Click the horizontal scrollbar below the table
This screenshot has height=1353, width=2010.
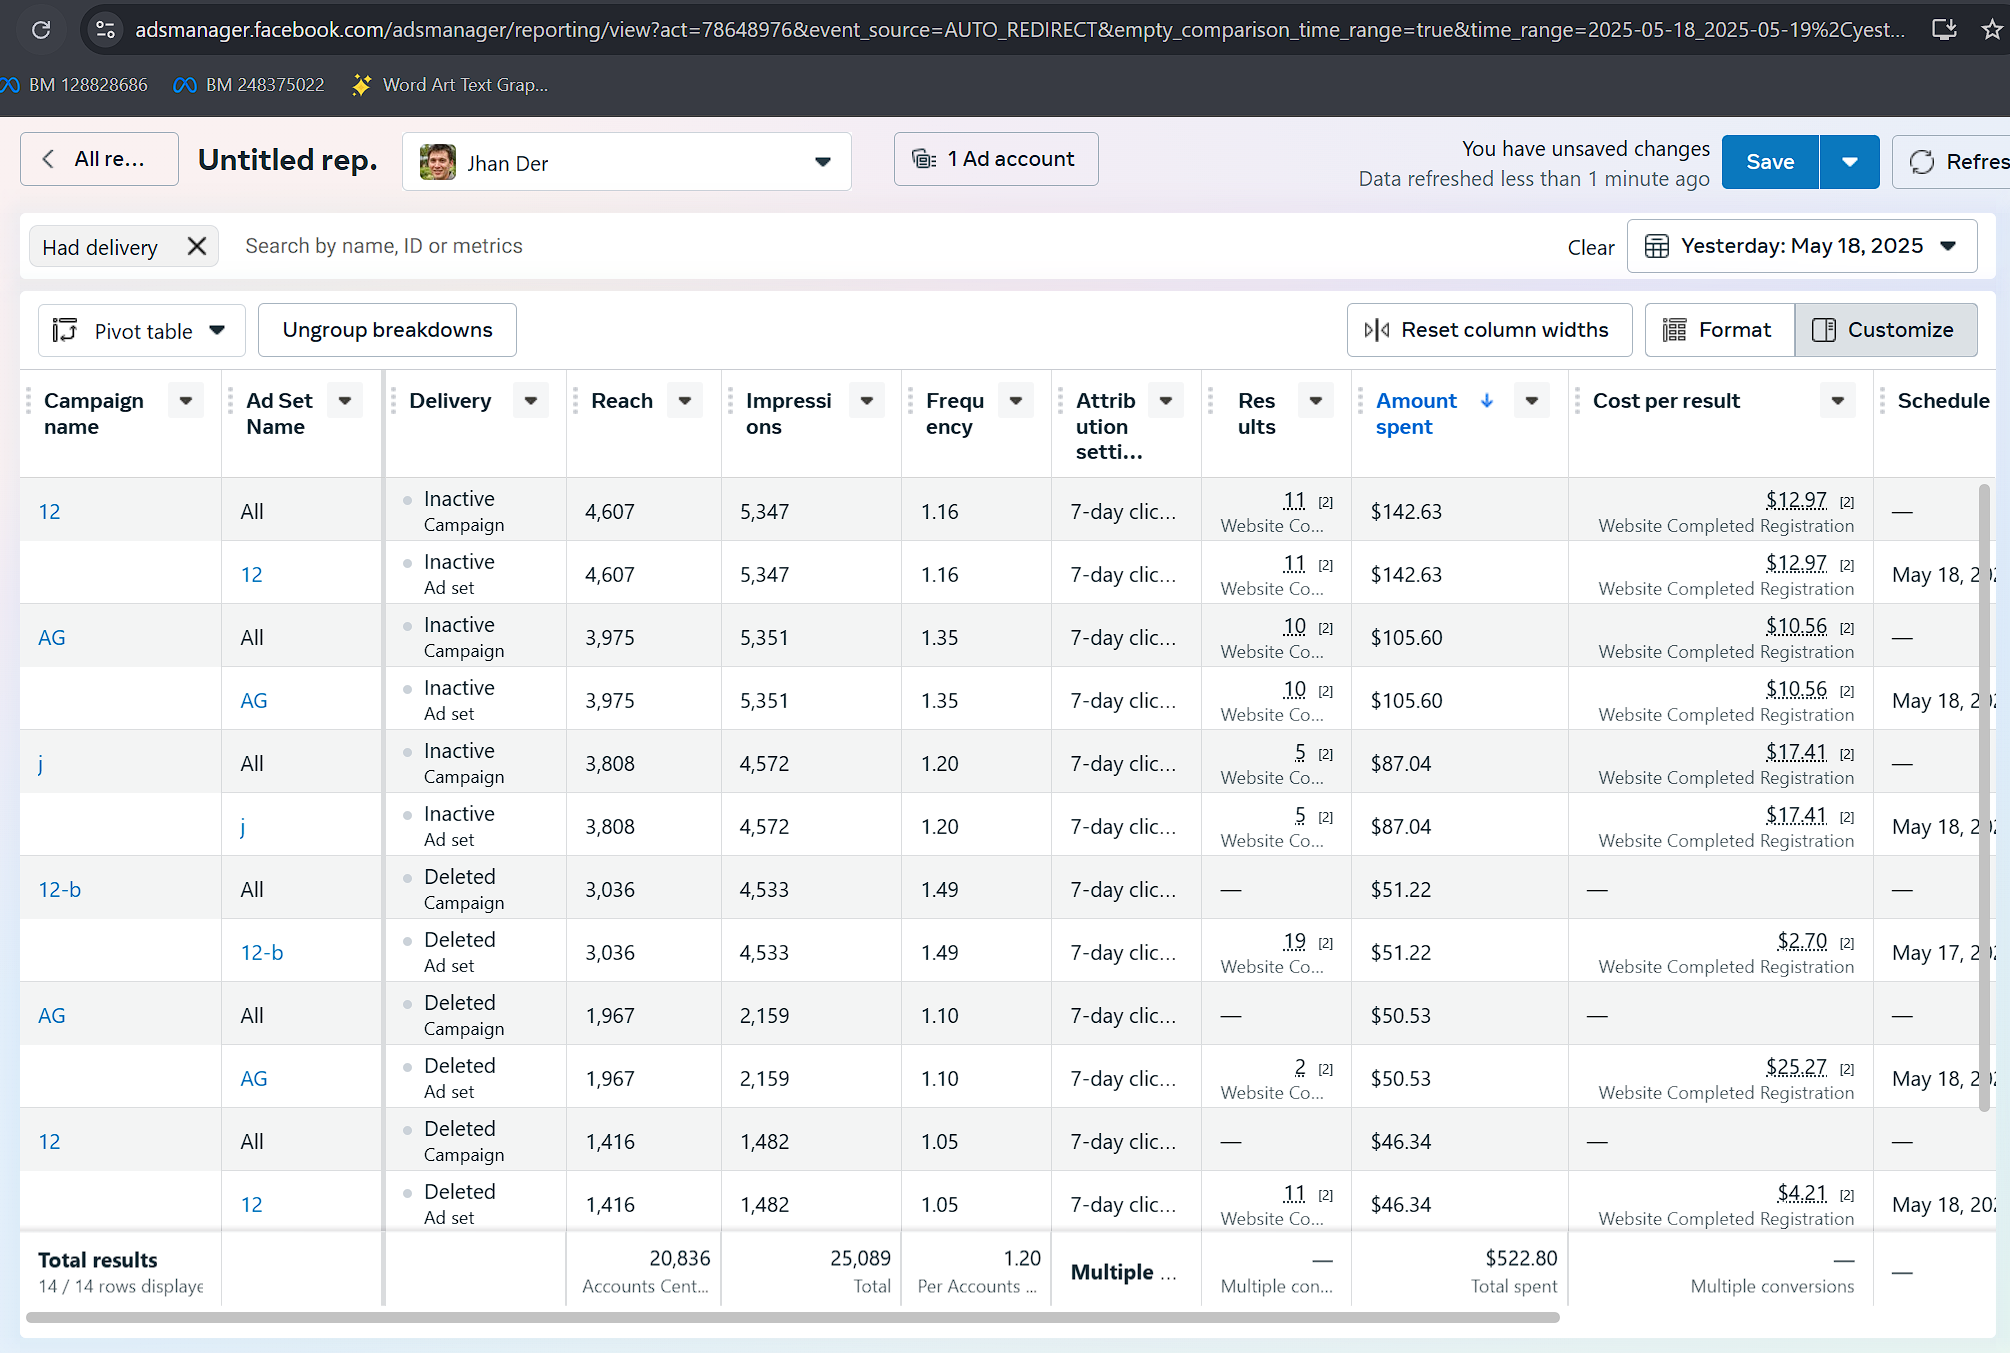pyautogui.click(x=792, y=1318)
